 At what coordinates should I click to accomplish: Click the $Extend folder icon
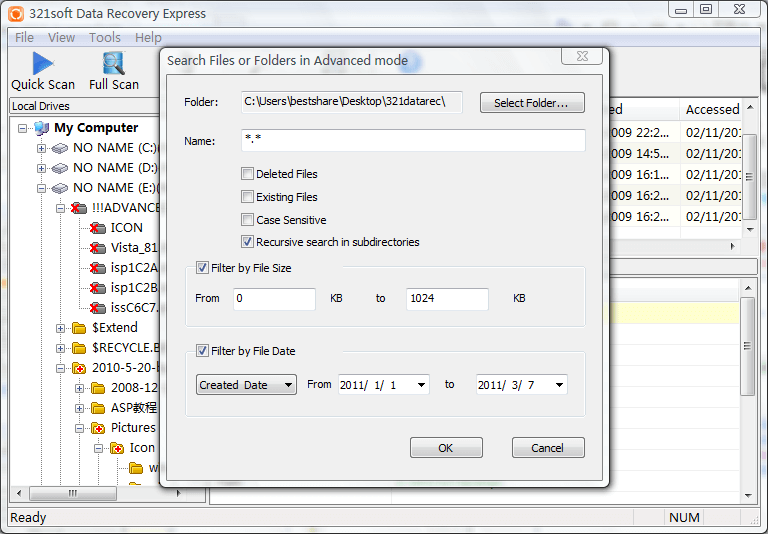tap(79, 328)
